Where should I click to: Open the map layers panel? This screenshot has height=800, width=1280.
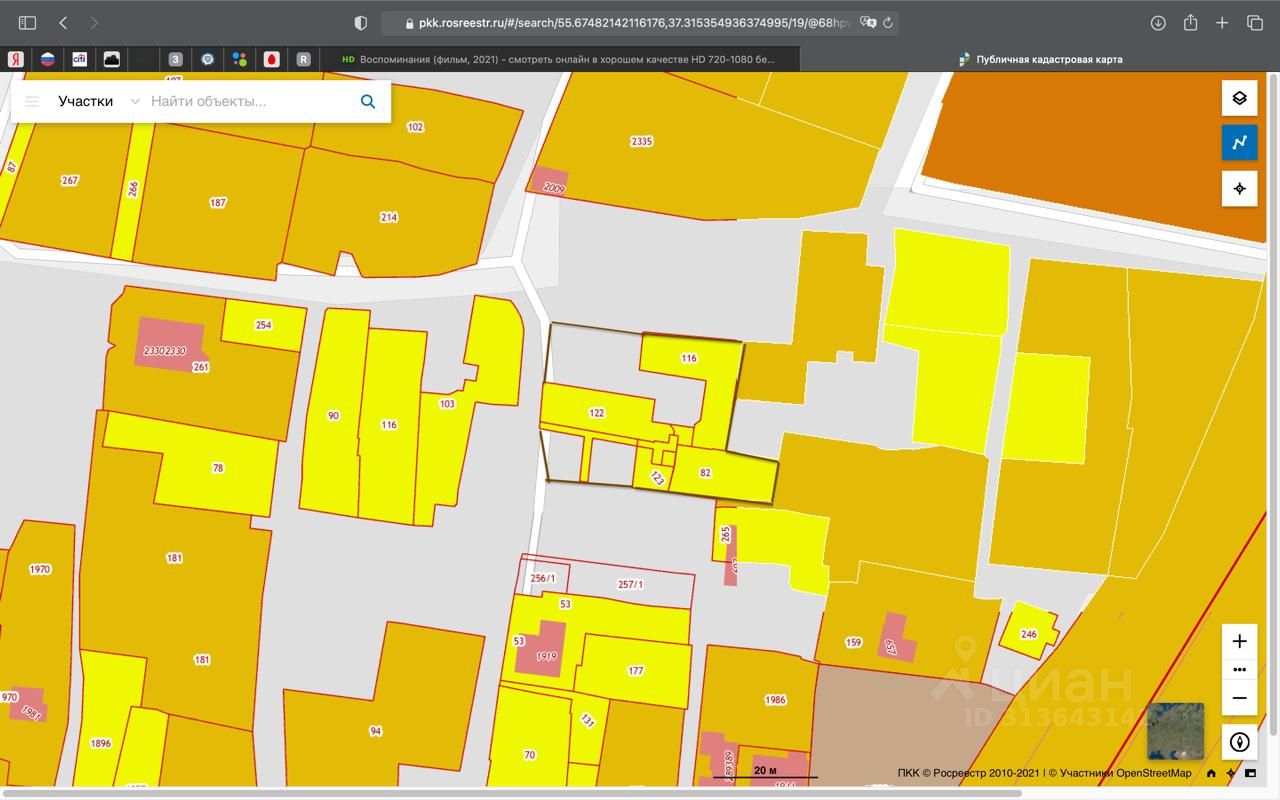click(x=1239, y=98)
